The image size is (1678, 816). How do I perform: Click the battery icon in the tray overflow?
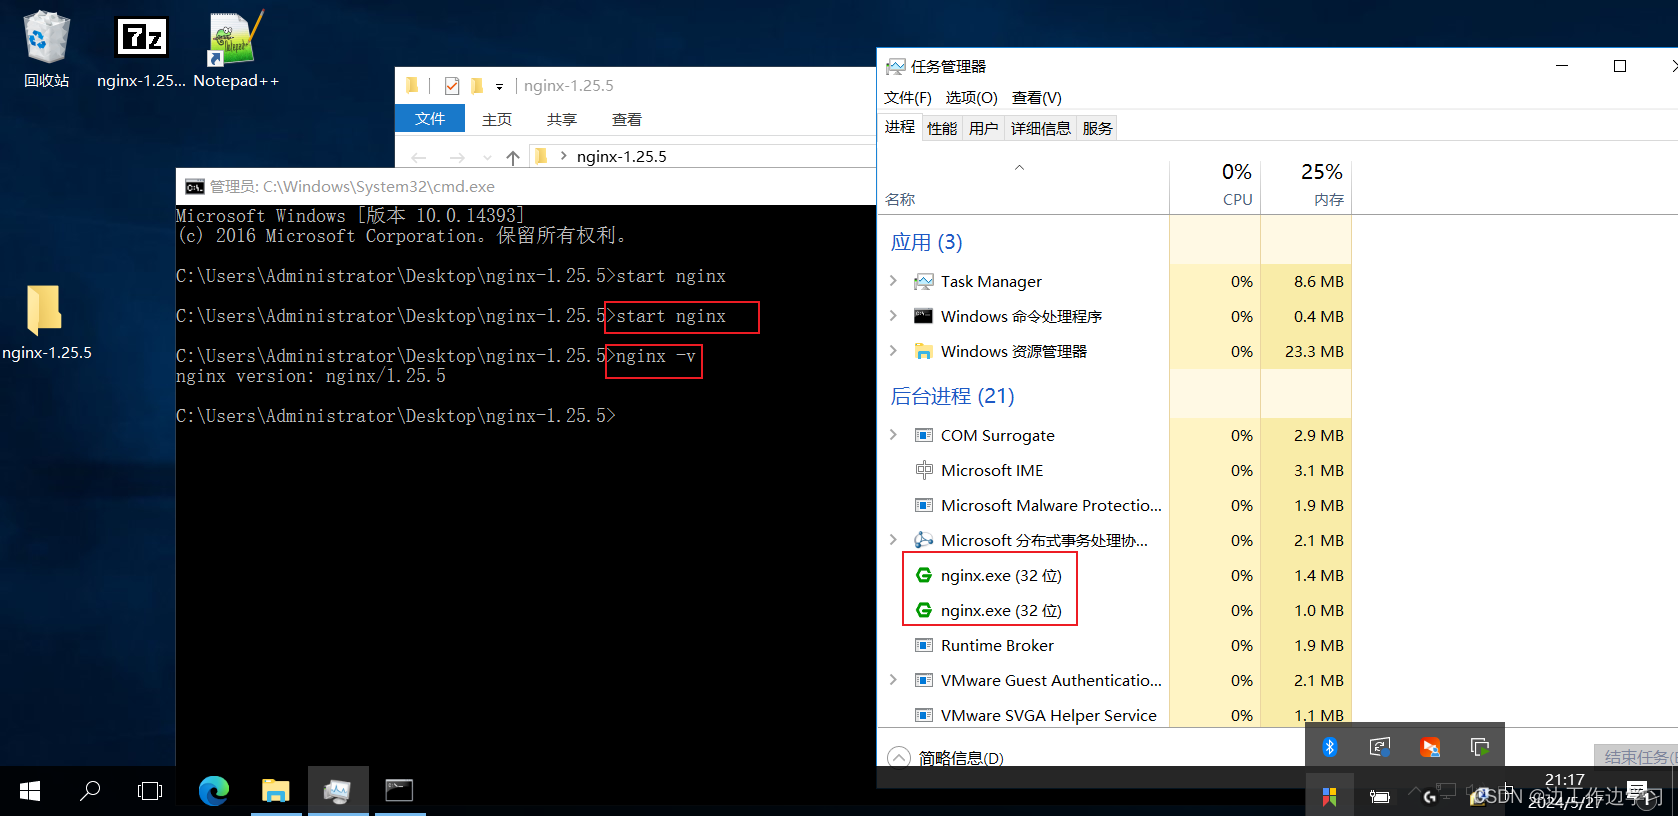[x=1380, y=797]
